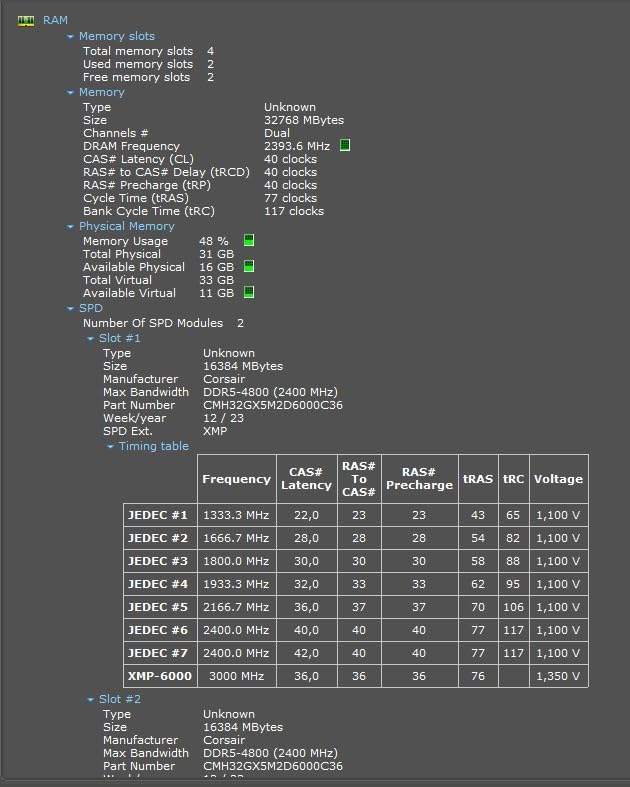Click the Memory slots heading
Viewport: 630px width, 787px height.
[x=117, y=36]
